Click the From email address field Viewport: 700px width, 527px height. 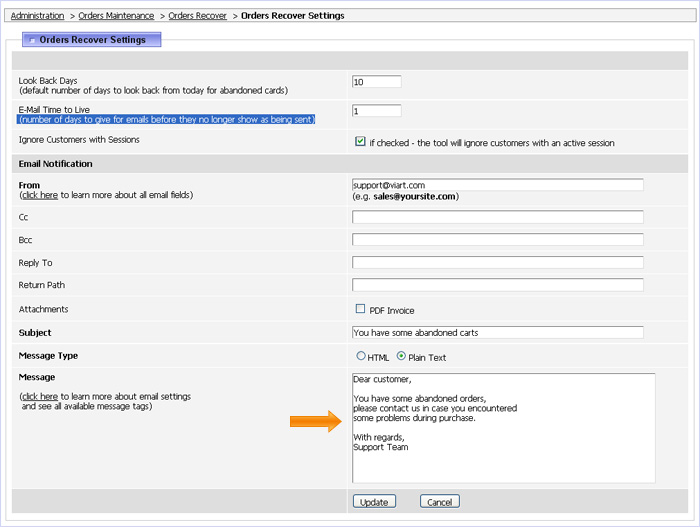498,185
